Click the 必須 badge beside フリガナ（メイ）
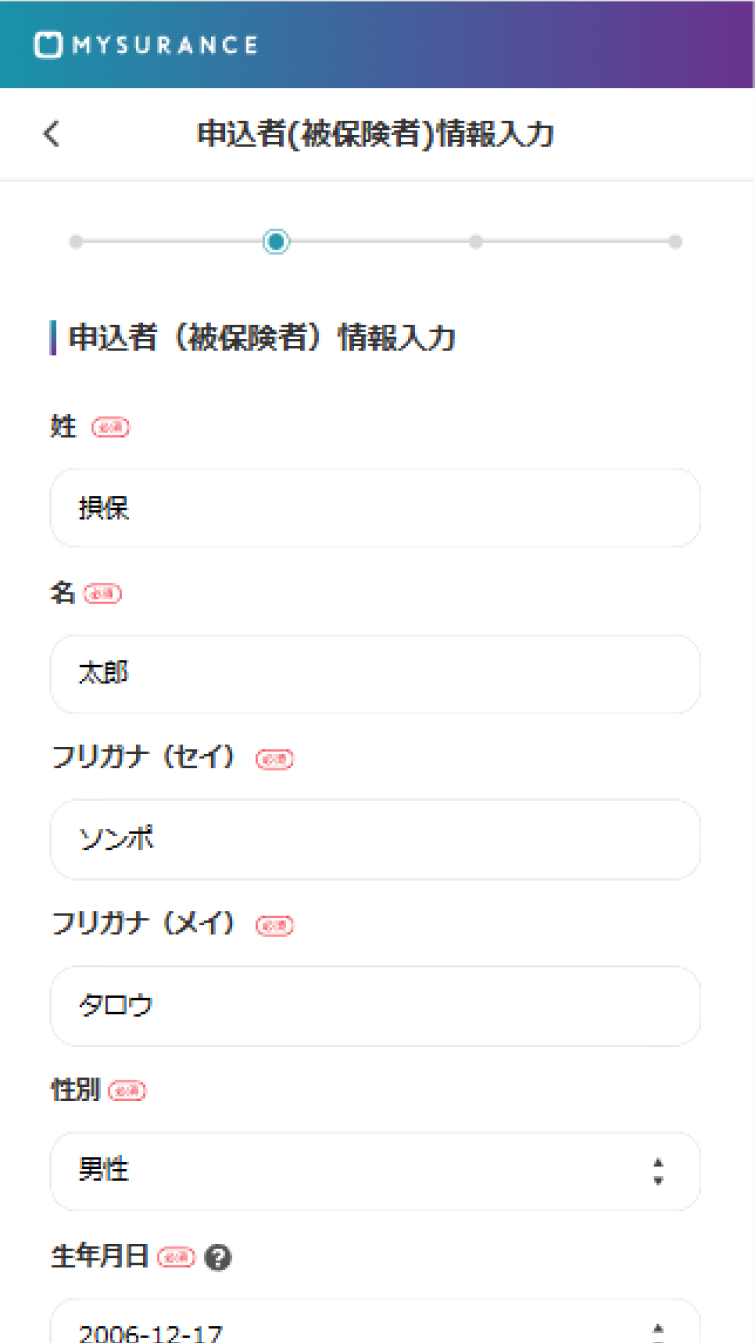The image size is (755, 1343). (x=275, y=926)
